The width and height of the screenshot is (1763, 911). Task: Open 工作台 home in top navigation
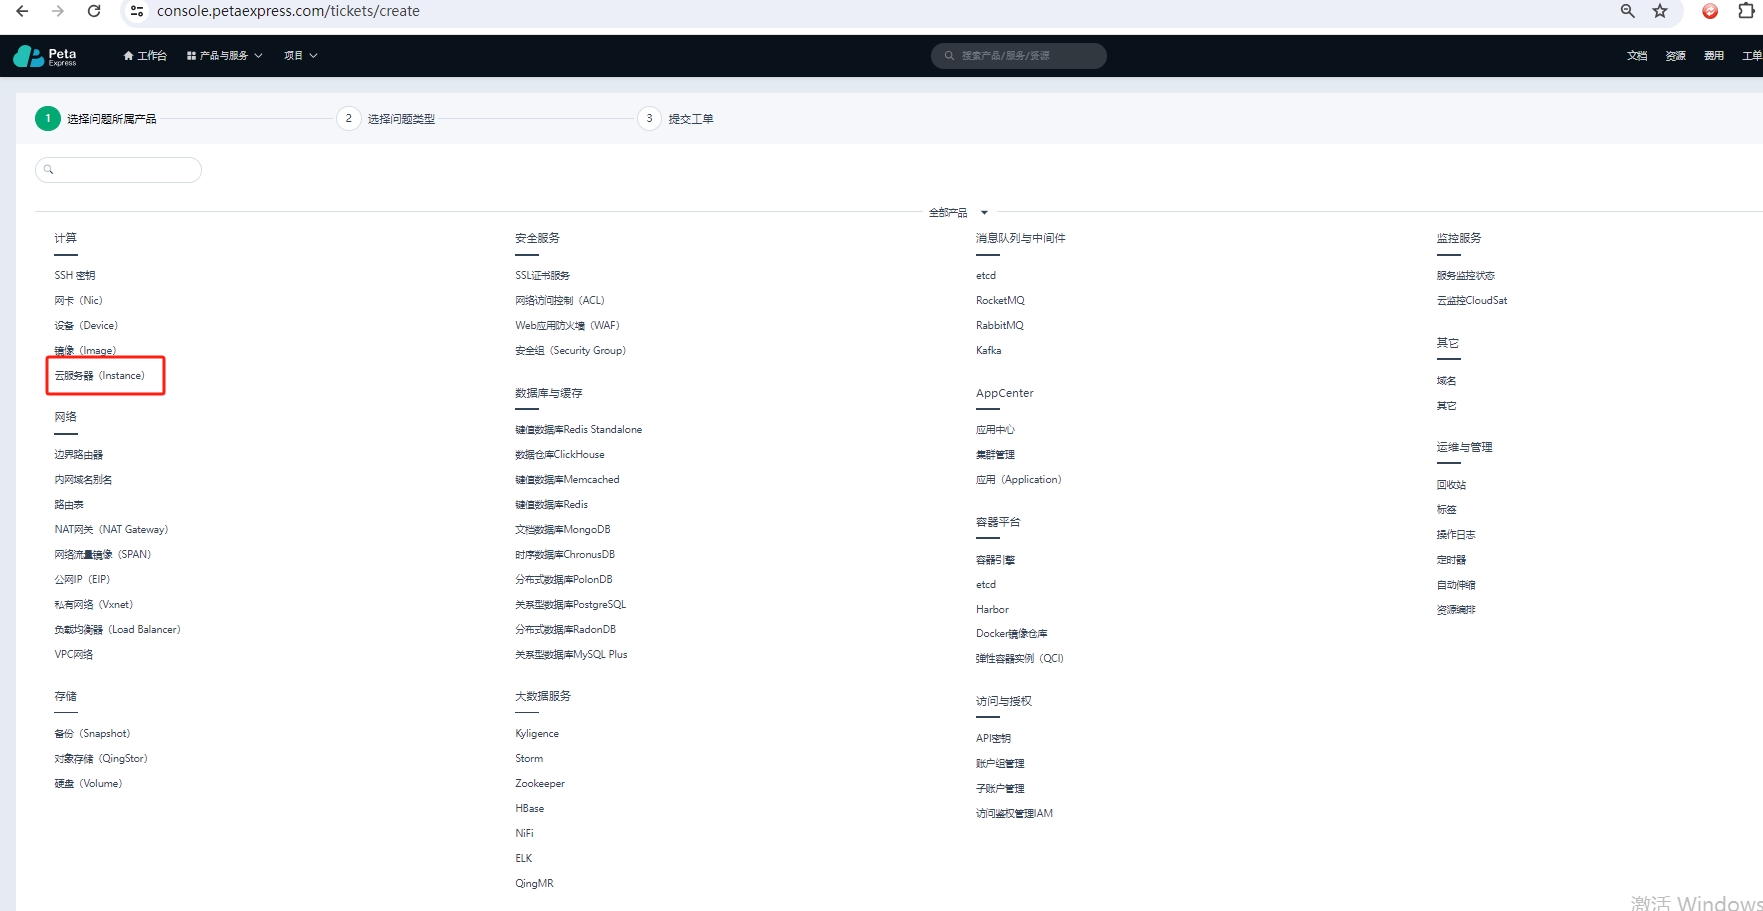click(145, 56)
